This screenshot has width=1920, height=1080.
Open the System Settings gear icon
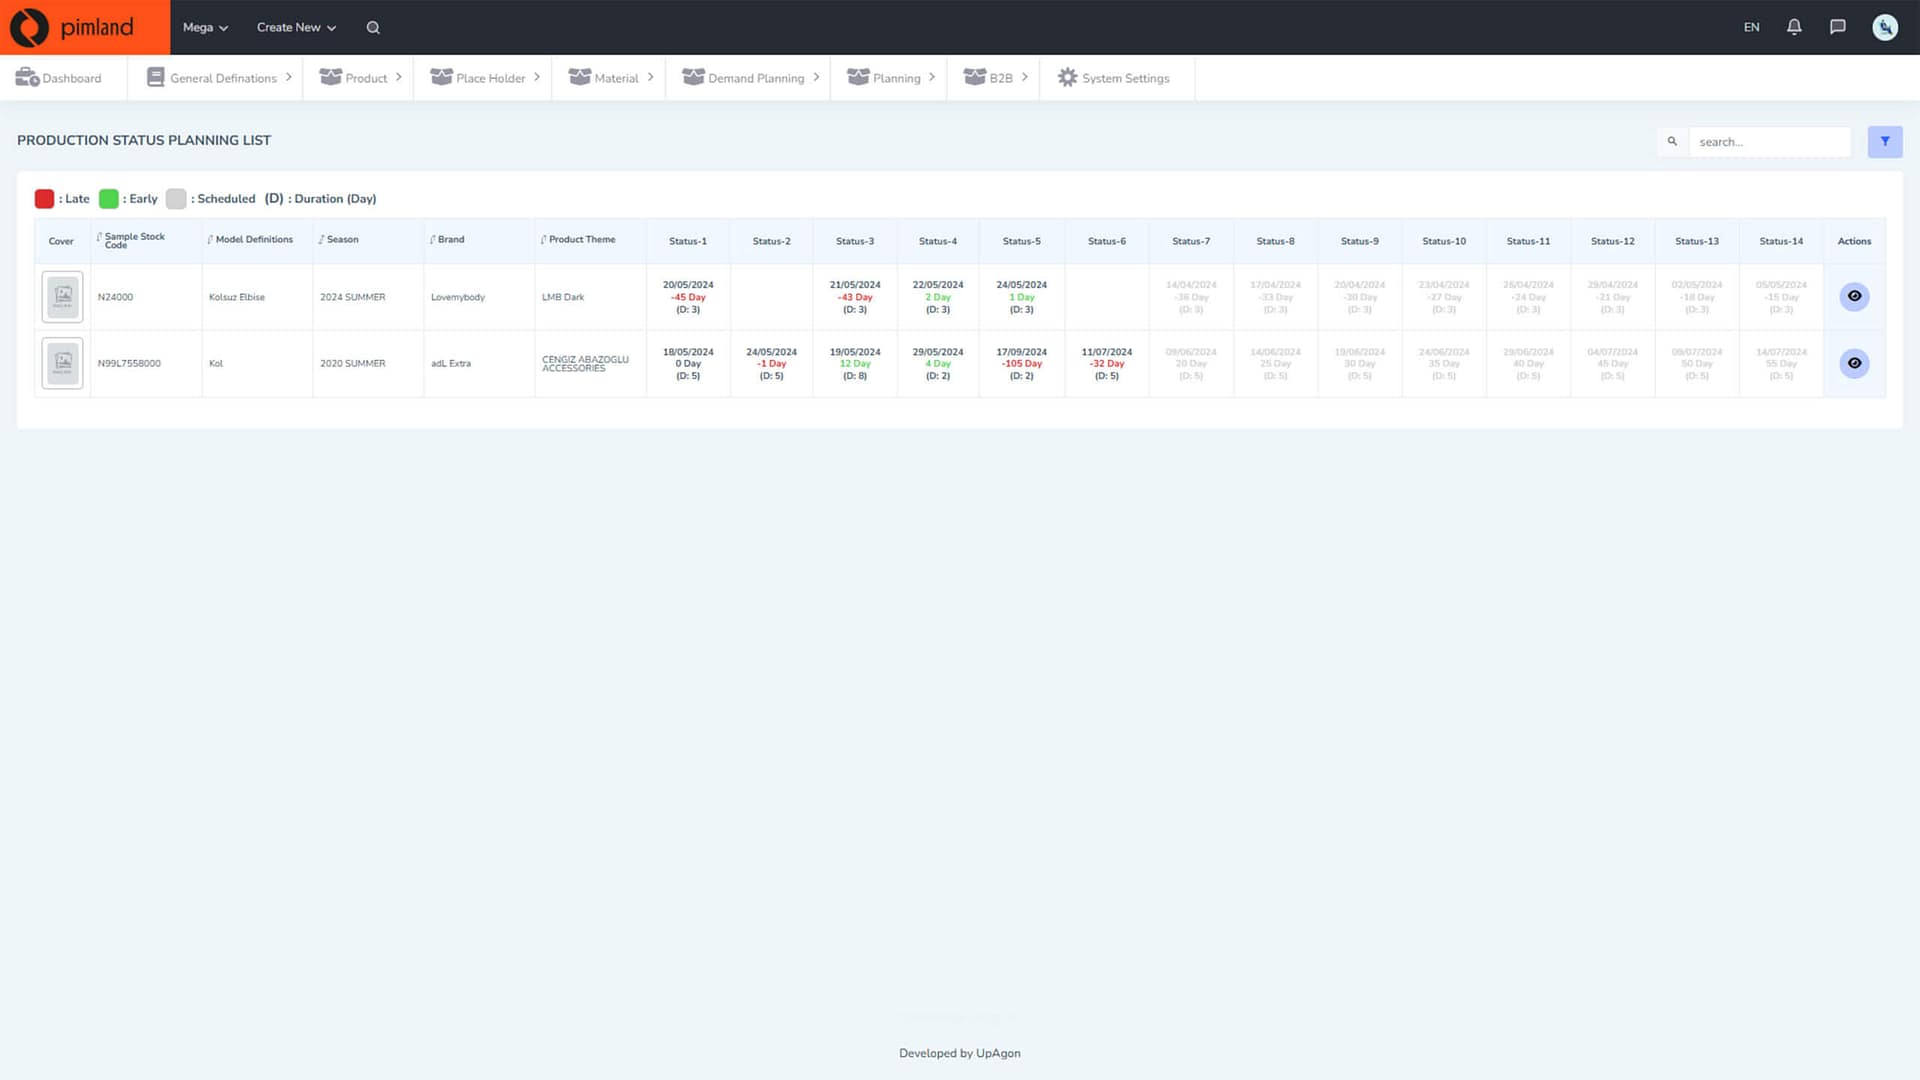[1067, 77]
